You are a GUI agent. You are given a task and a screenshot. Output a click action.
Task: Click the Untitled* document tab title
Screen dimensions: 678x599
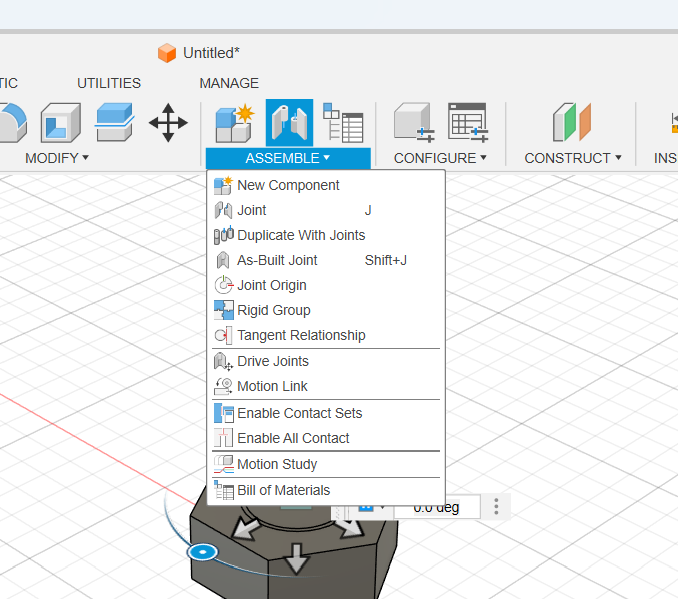[211, 53]
